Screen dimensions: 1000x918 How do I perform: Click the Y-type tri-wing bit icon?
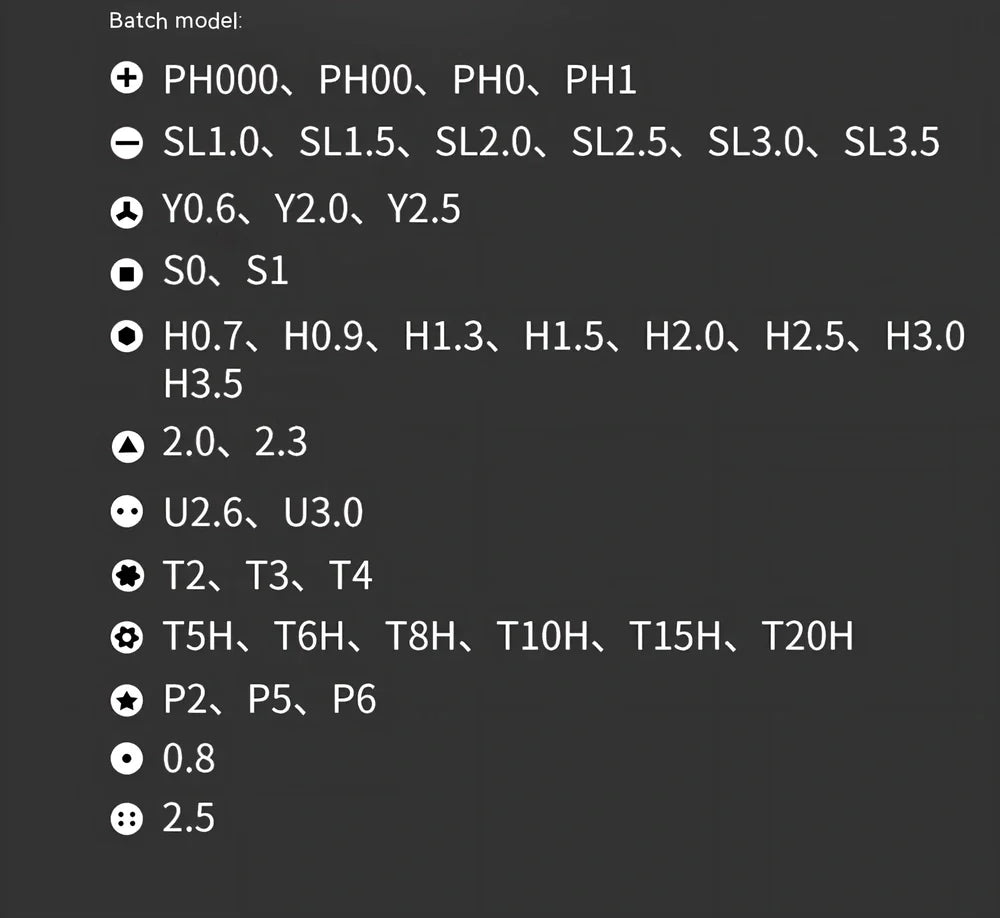[x=127, y=212]
